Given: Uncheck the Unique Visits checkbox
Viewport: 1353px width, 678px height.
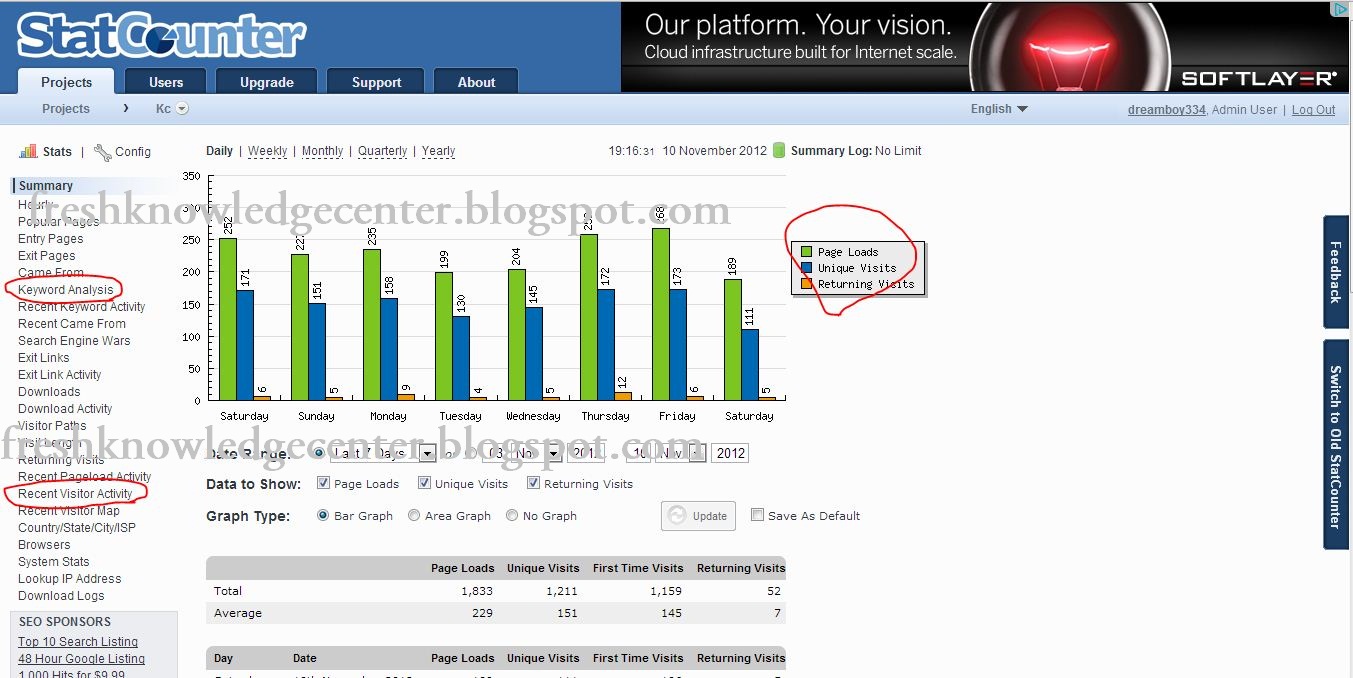Looking at the screenshot, I should pyautogui.click(x=425, y=483).
